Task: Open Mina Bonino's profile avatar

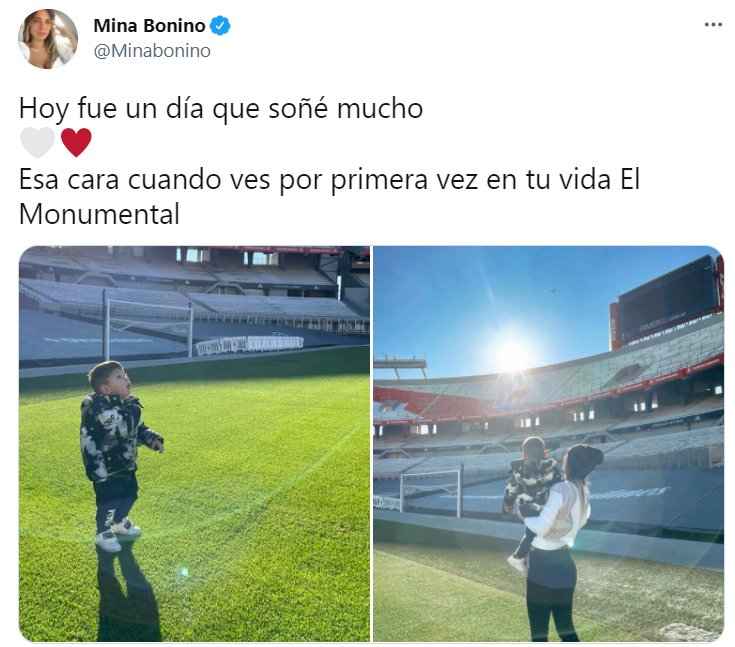Action: (x=48, y=39)
